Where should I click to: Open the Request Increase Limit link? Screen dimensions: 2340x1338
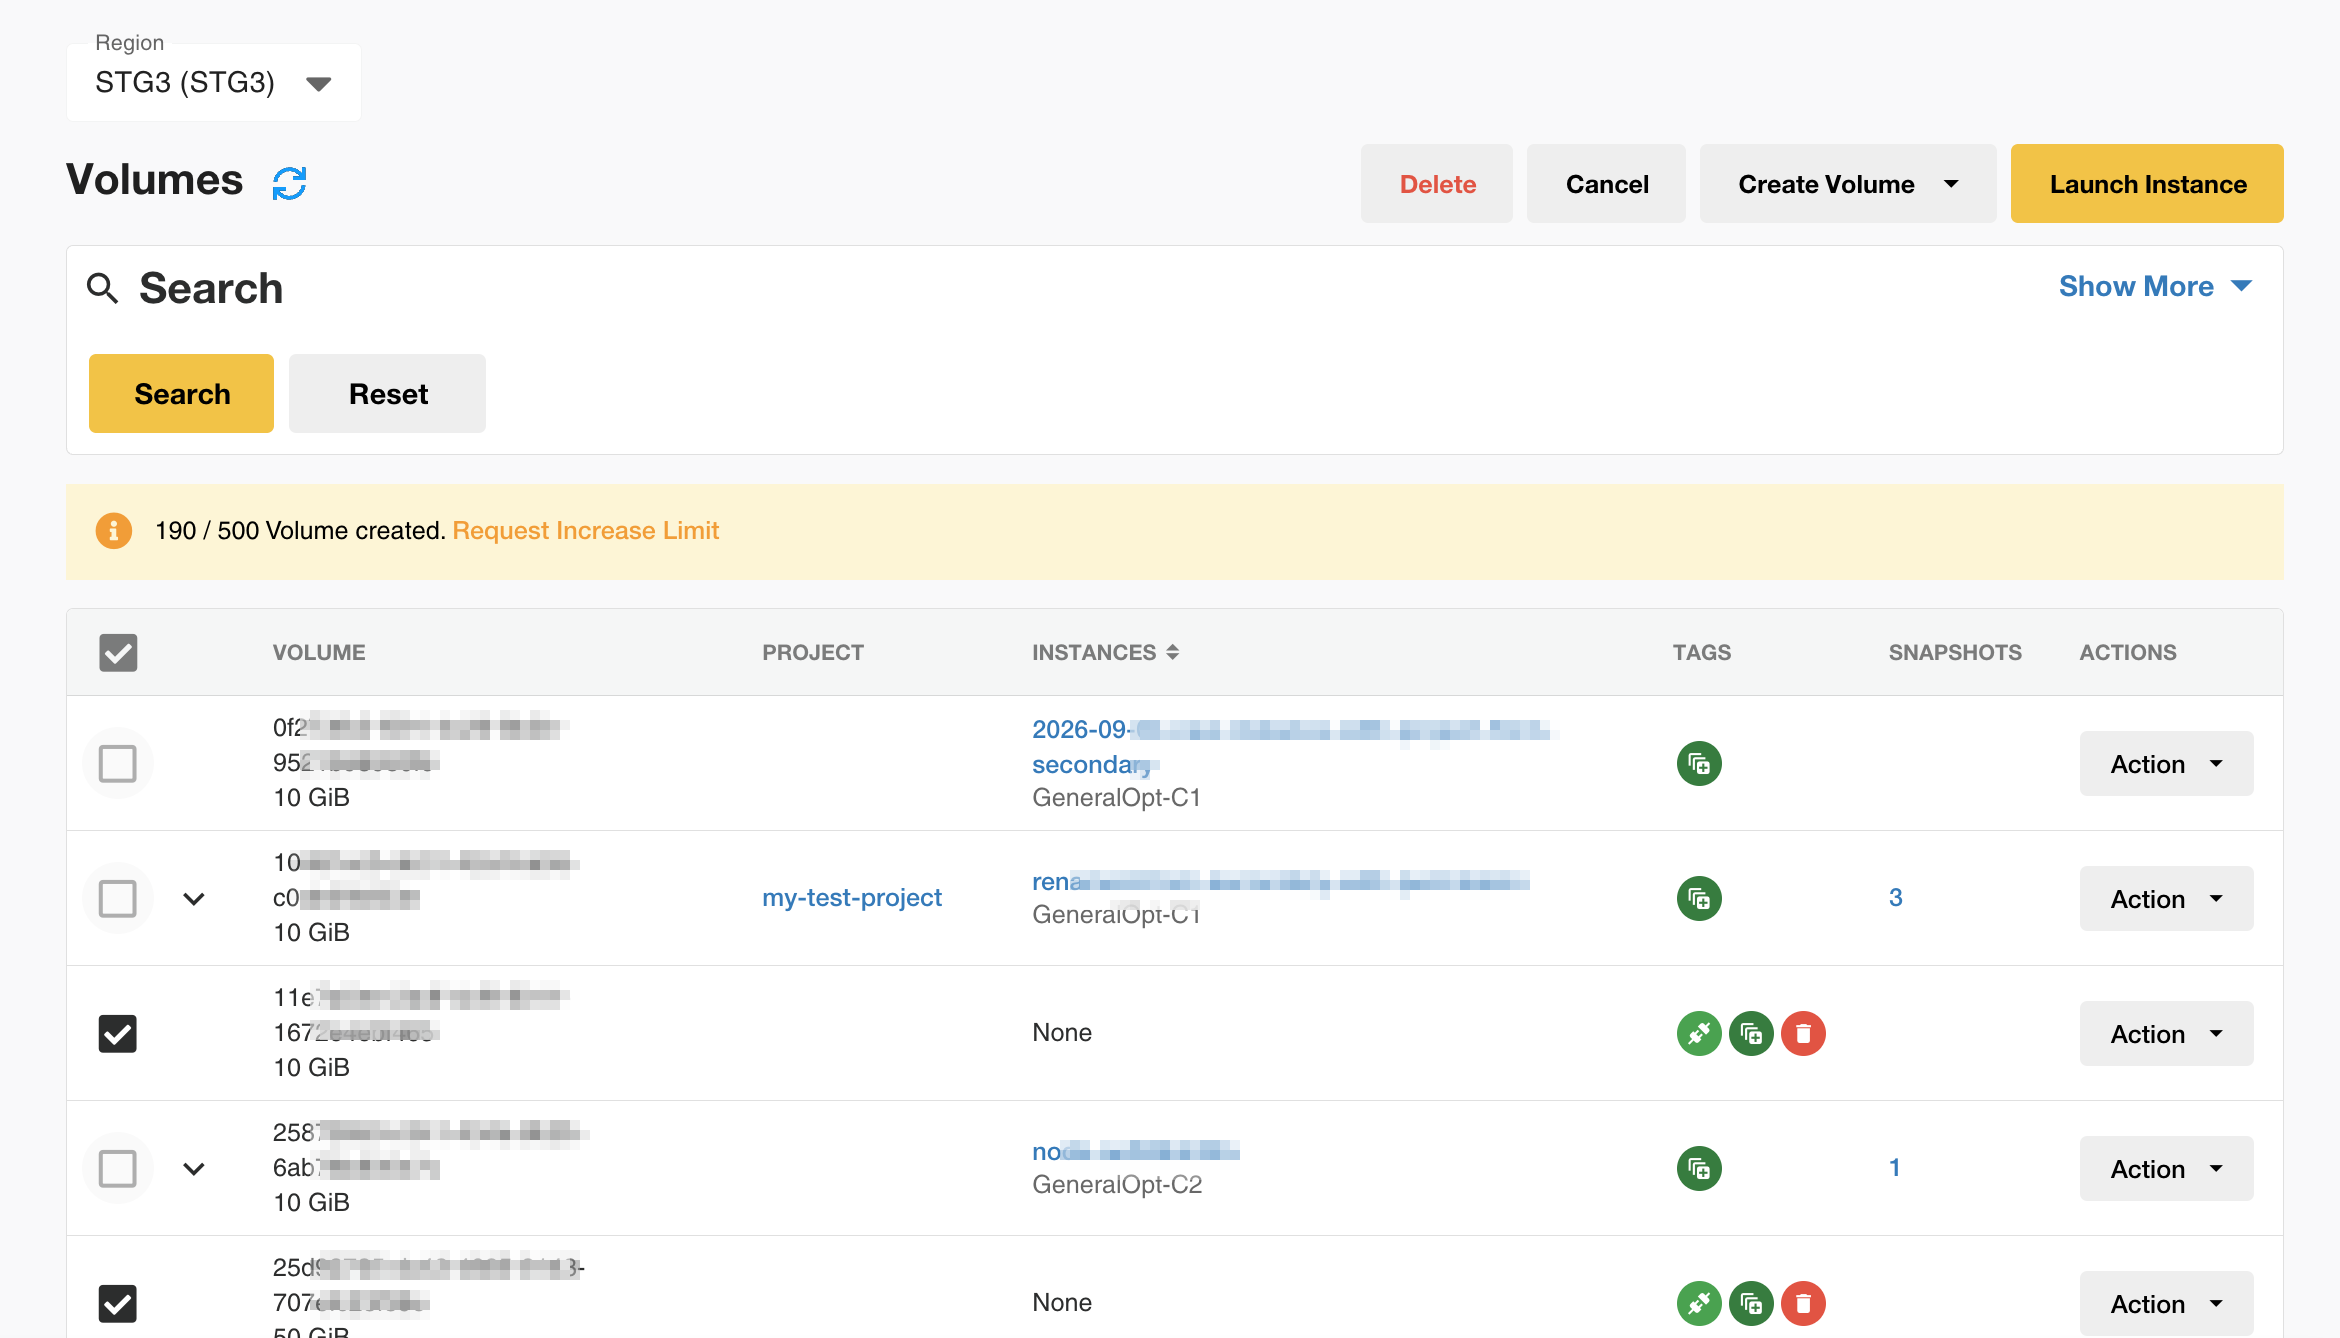586,531
